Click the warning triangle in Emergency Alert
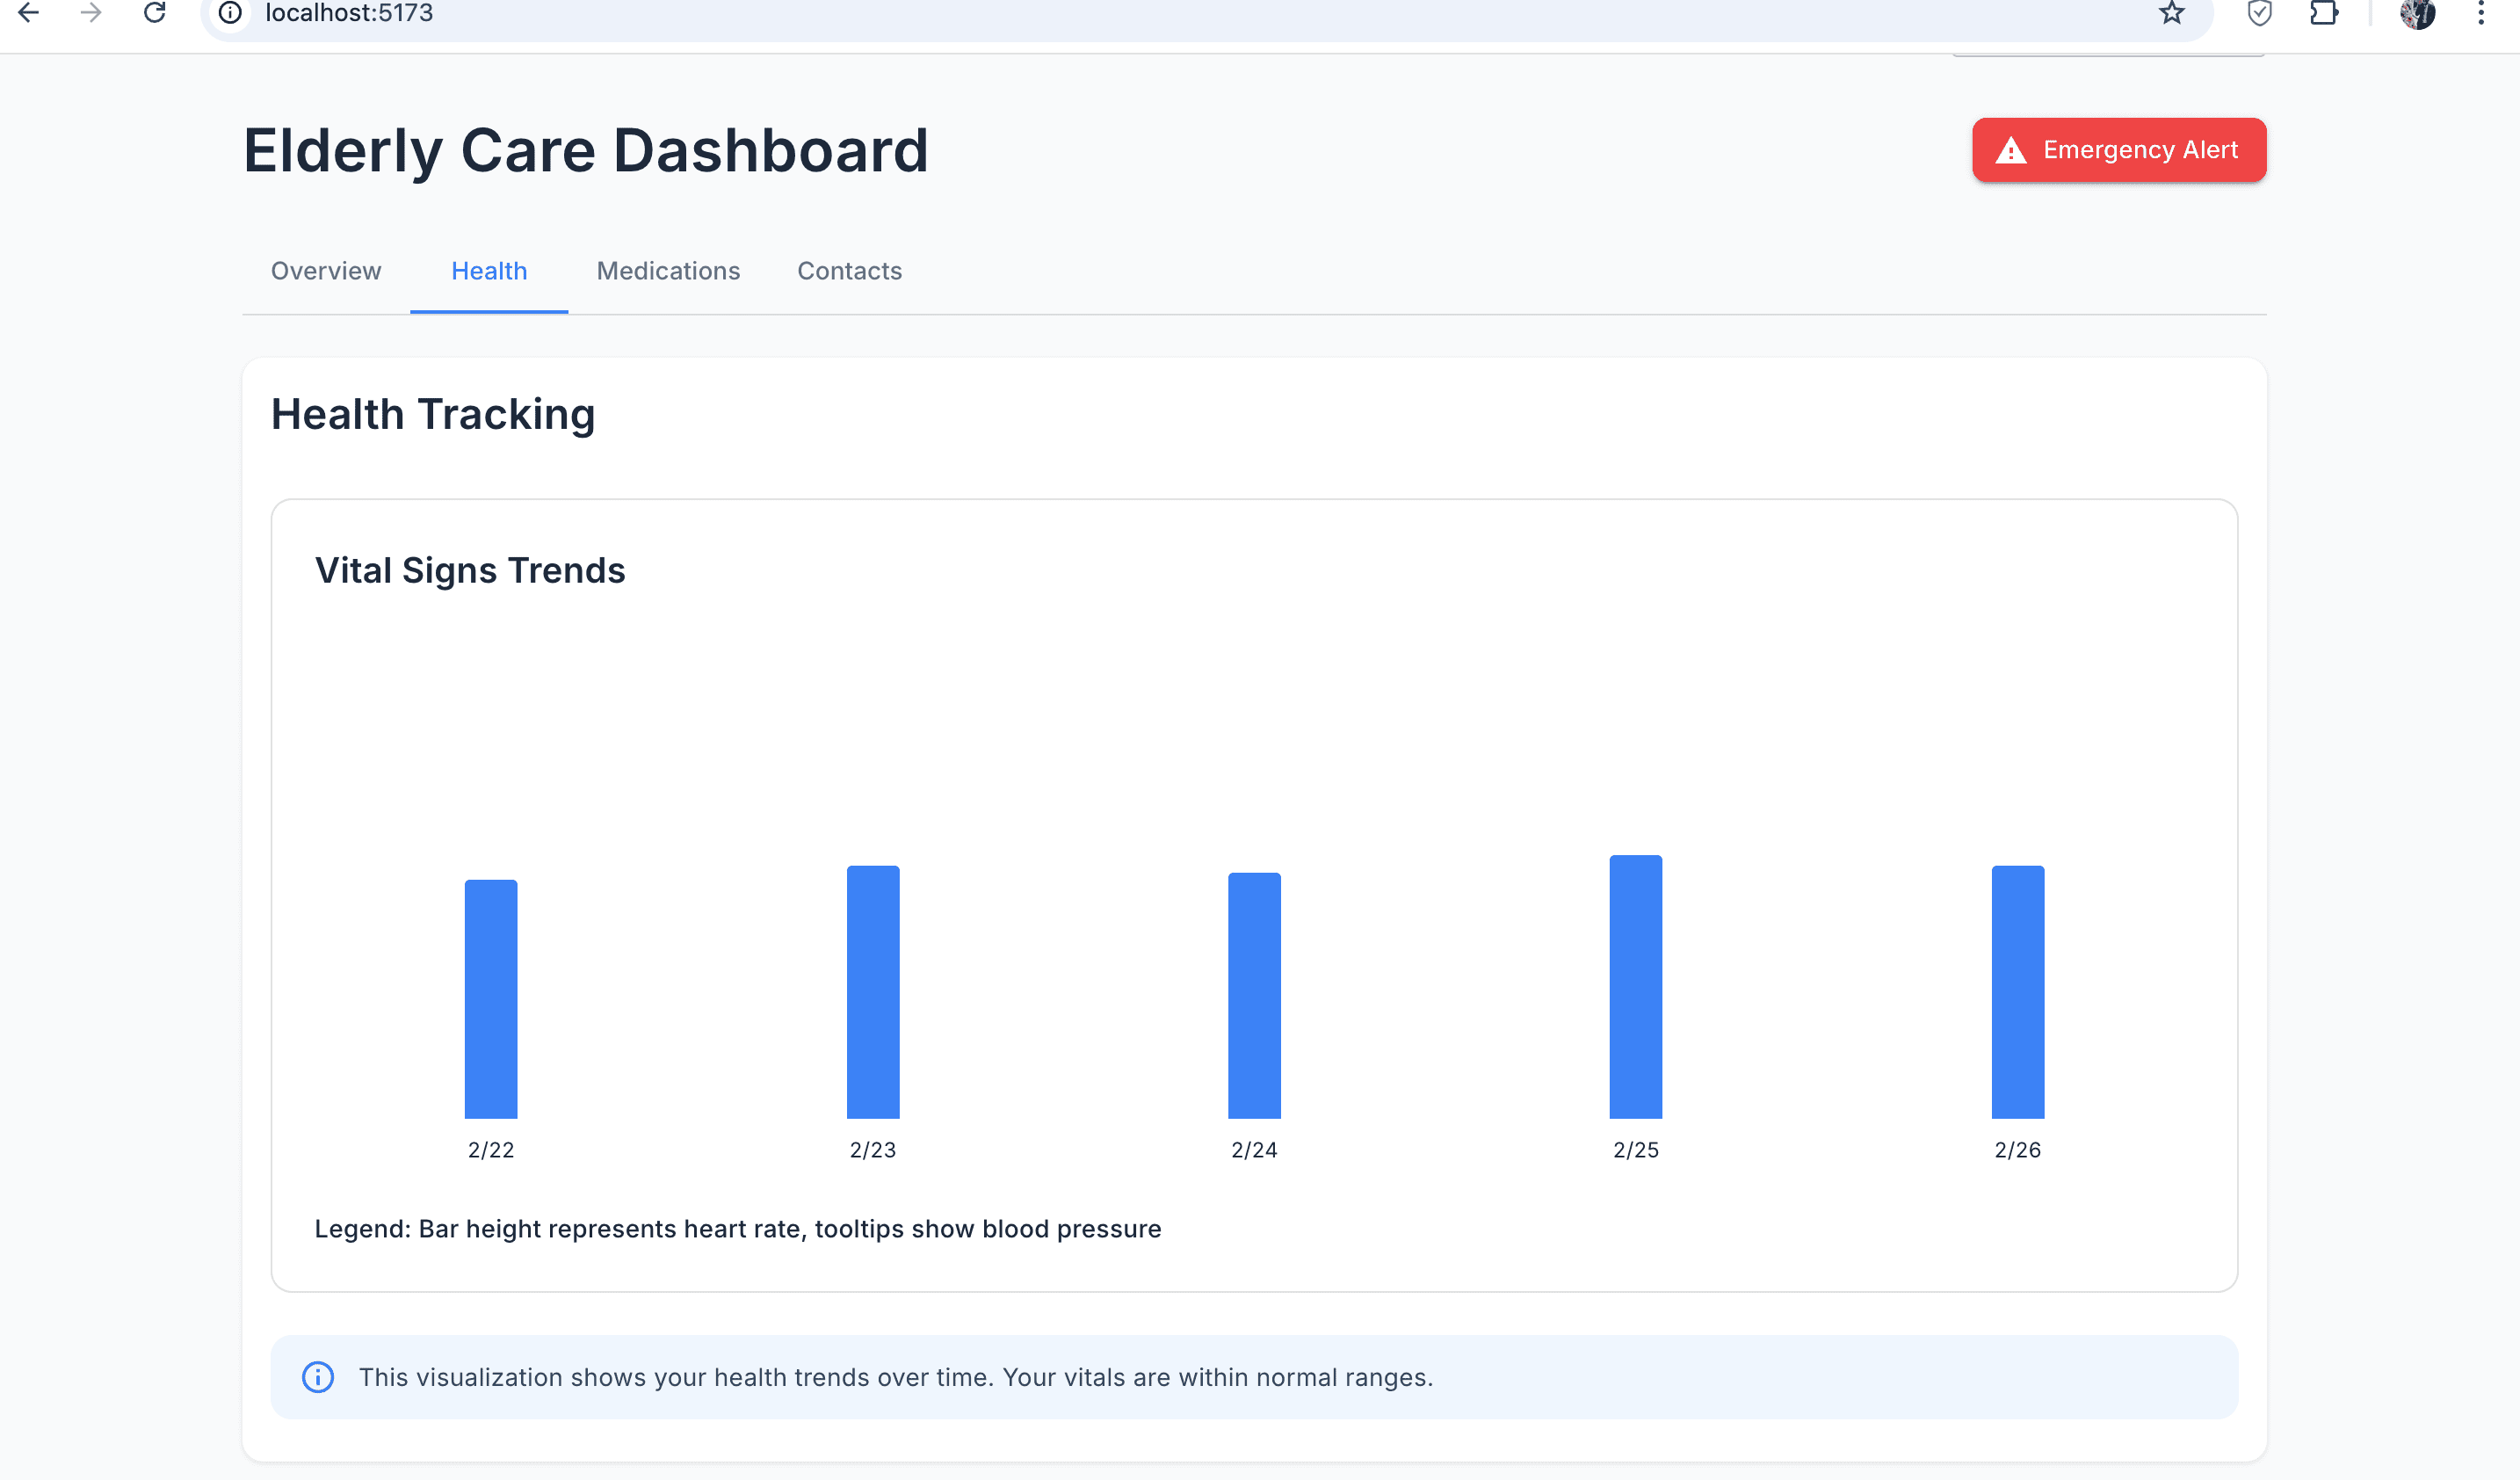Screen dimensions: 2520x1480 2010,150
